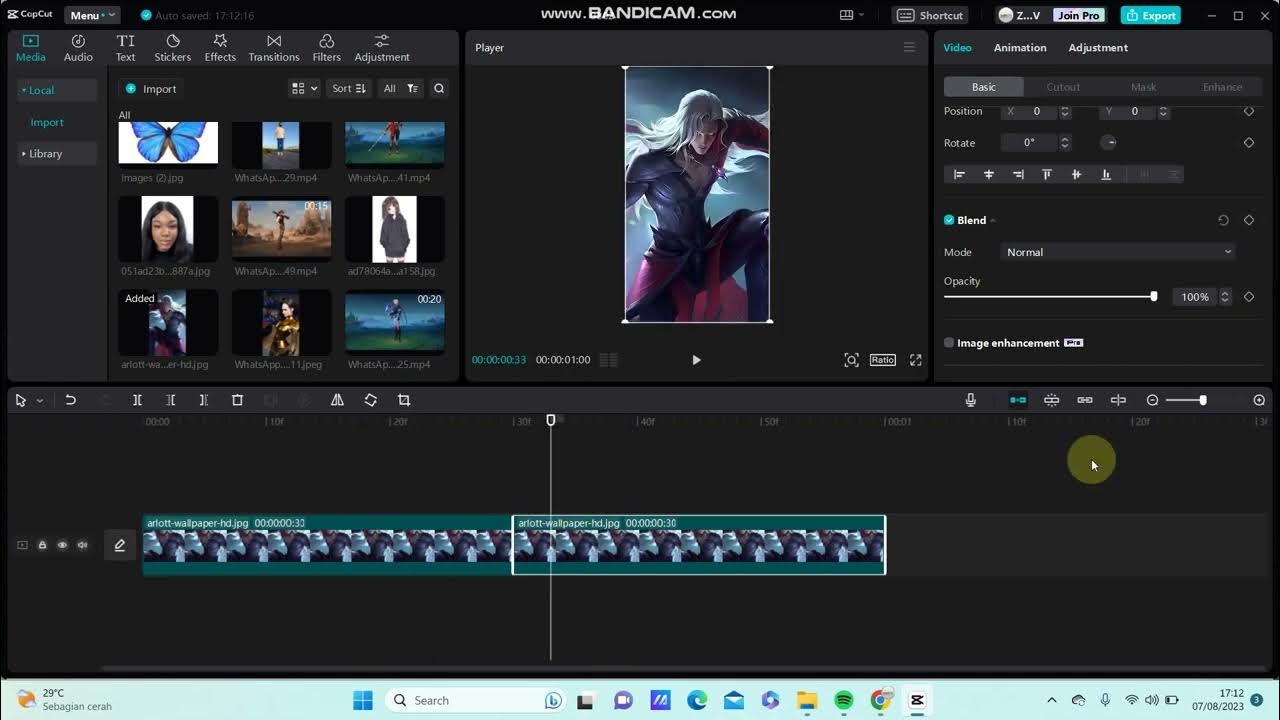Open the Transitions panel

pyautogui.click(x=273, y=48)
